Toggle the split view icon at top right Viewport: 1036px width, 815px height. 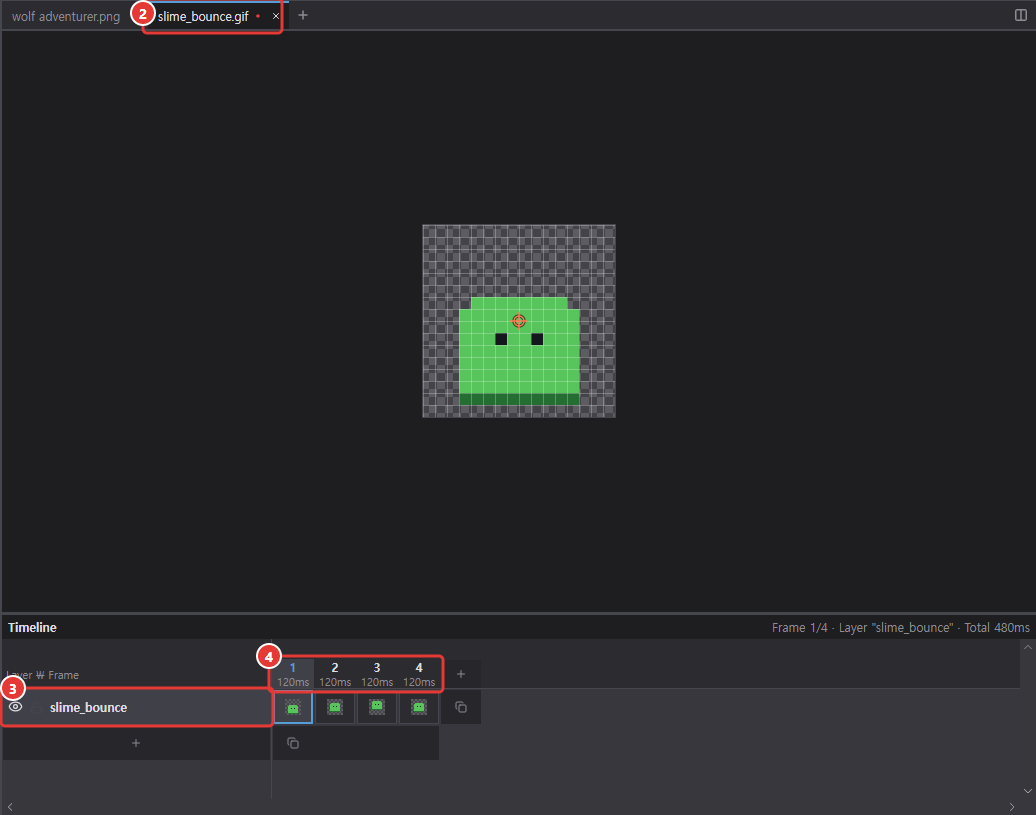pos(1020,15)
